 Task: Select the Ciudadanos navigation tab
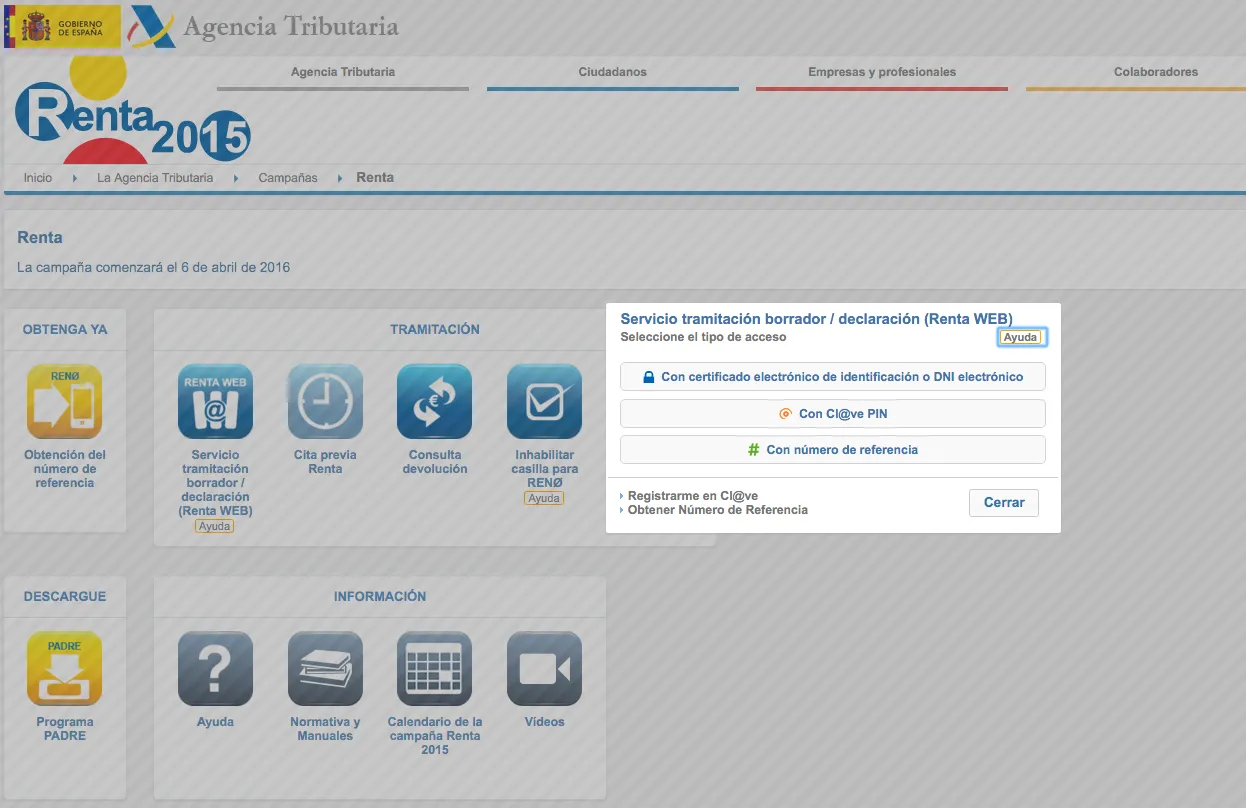tap(612, 72)
